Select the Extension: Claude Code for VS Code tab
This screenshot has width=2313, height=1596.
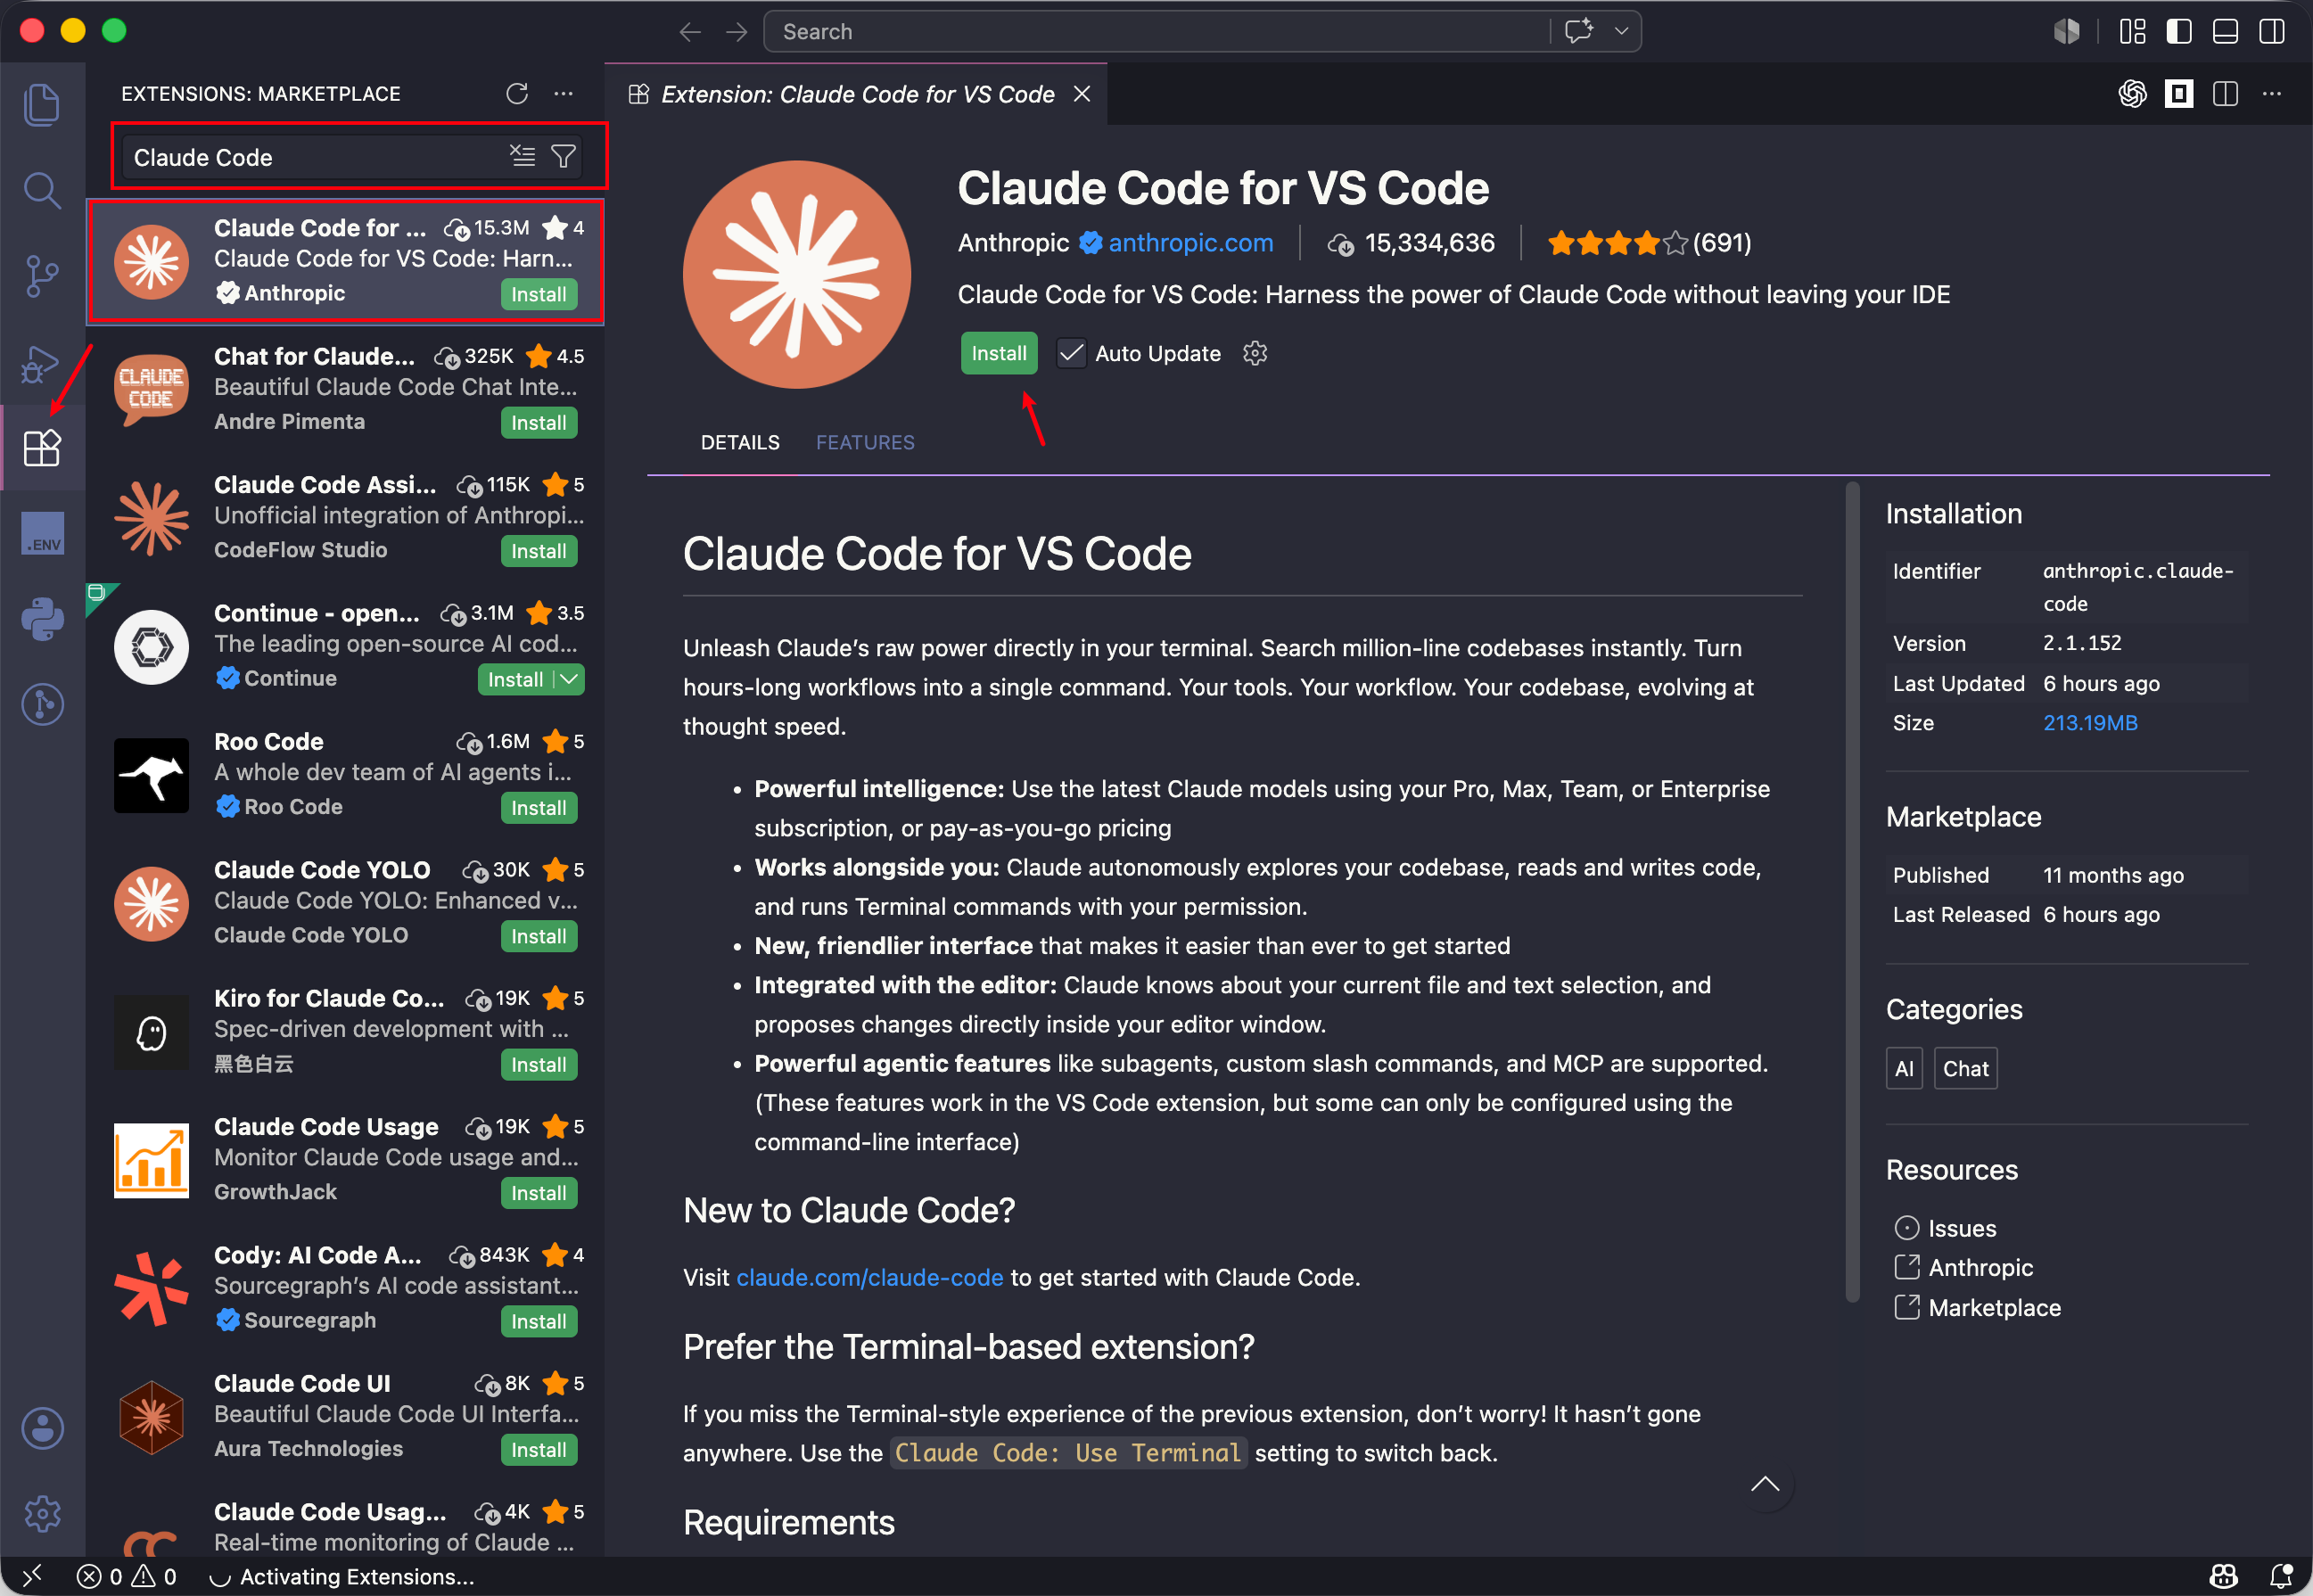[x=856, y=94]
